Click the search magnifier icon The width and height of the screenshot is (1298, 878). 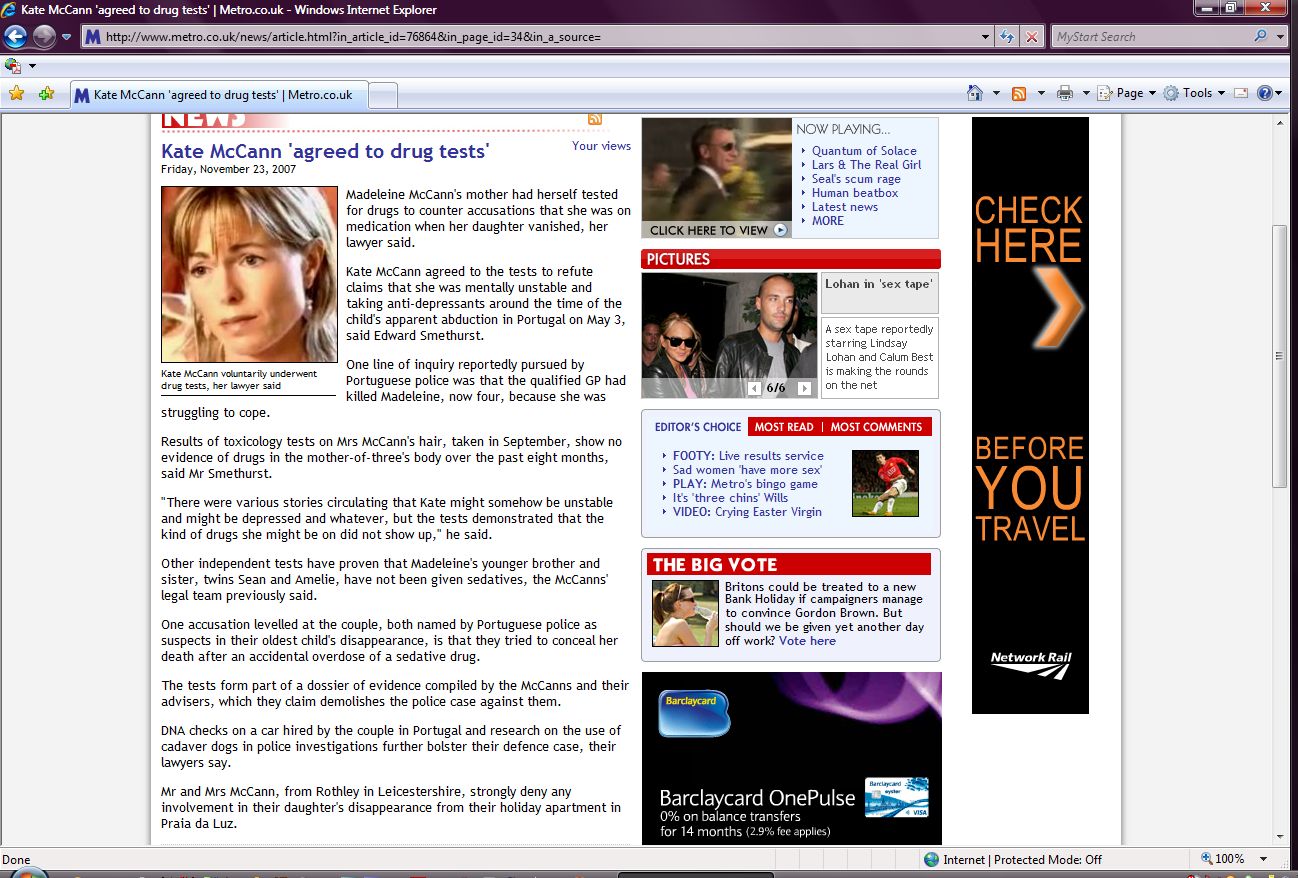coord(1260,37)
